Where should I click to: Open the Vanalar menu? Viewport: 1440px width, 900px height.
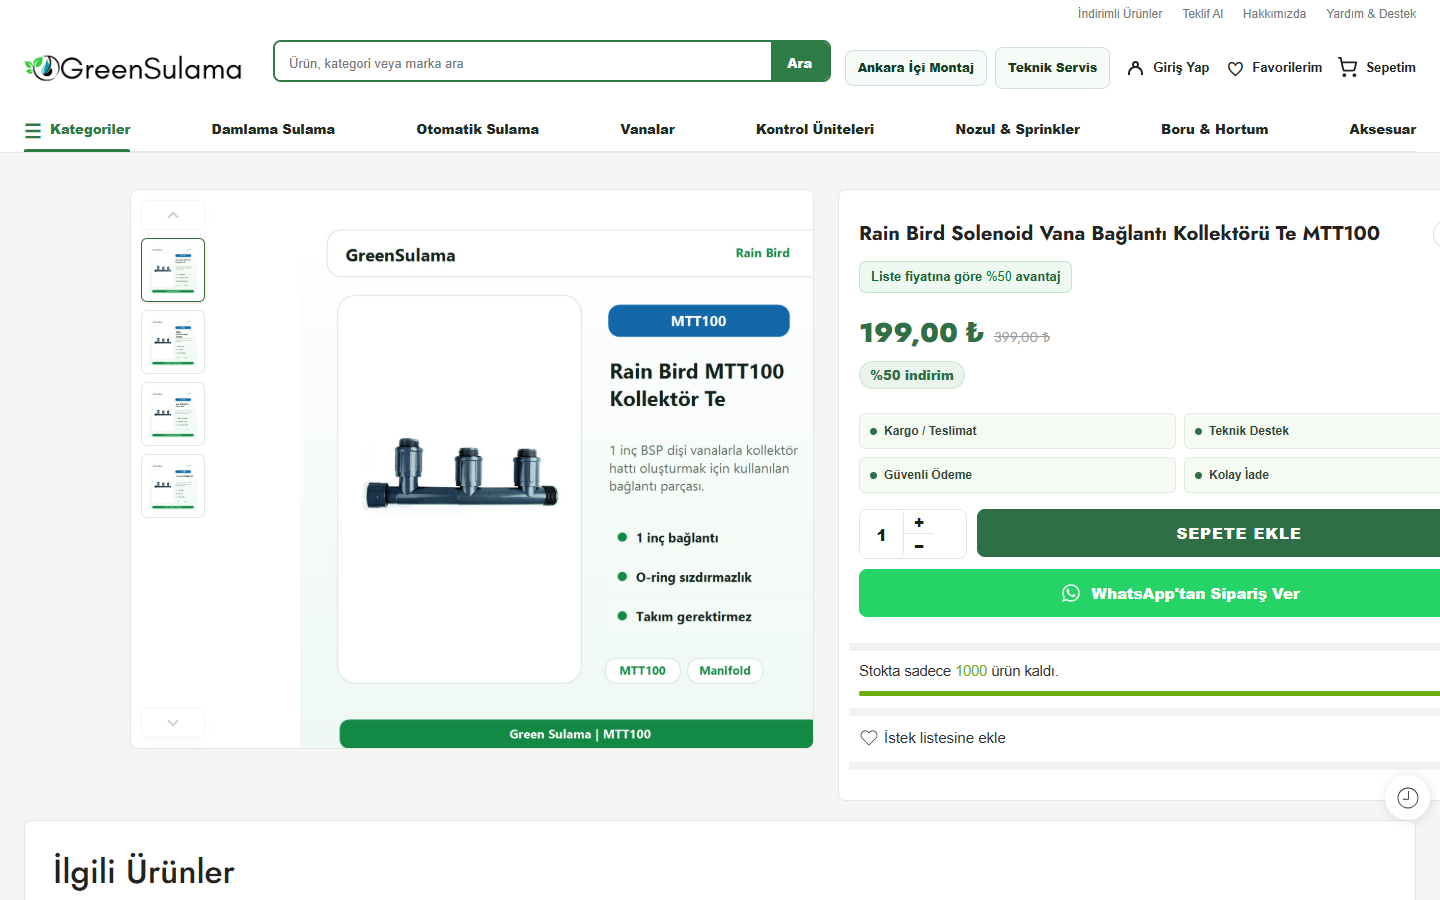click(648, 130)
